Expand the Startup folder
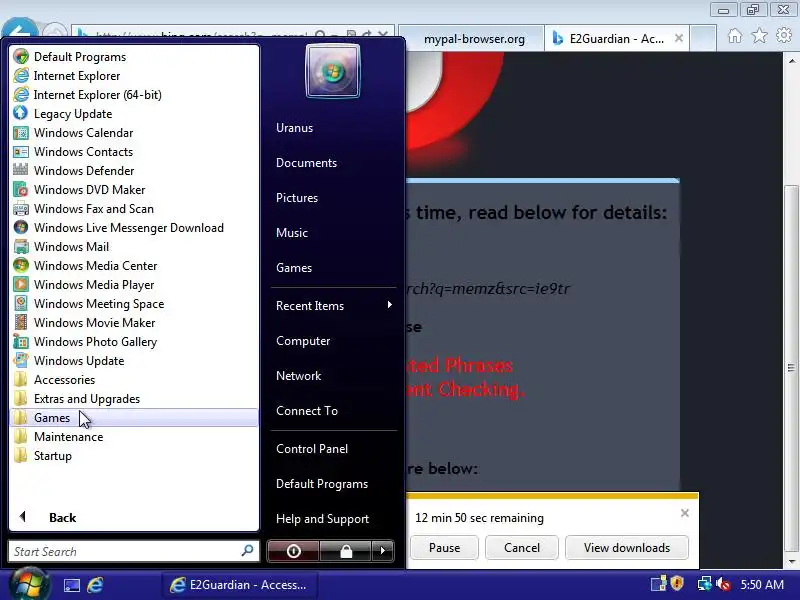The image size is (800, 600). [x=134, y=456]
